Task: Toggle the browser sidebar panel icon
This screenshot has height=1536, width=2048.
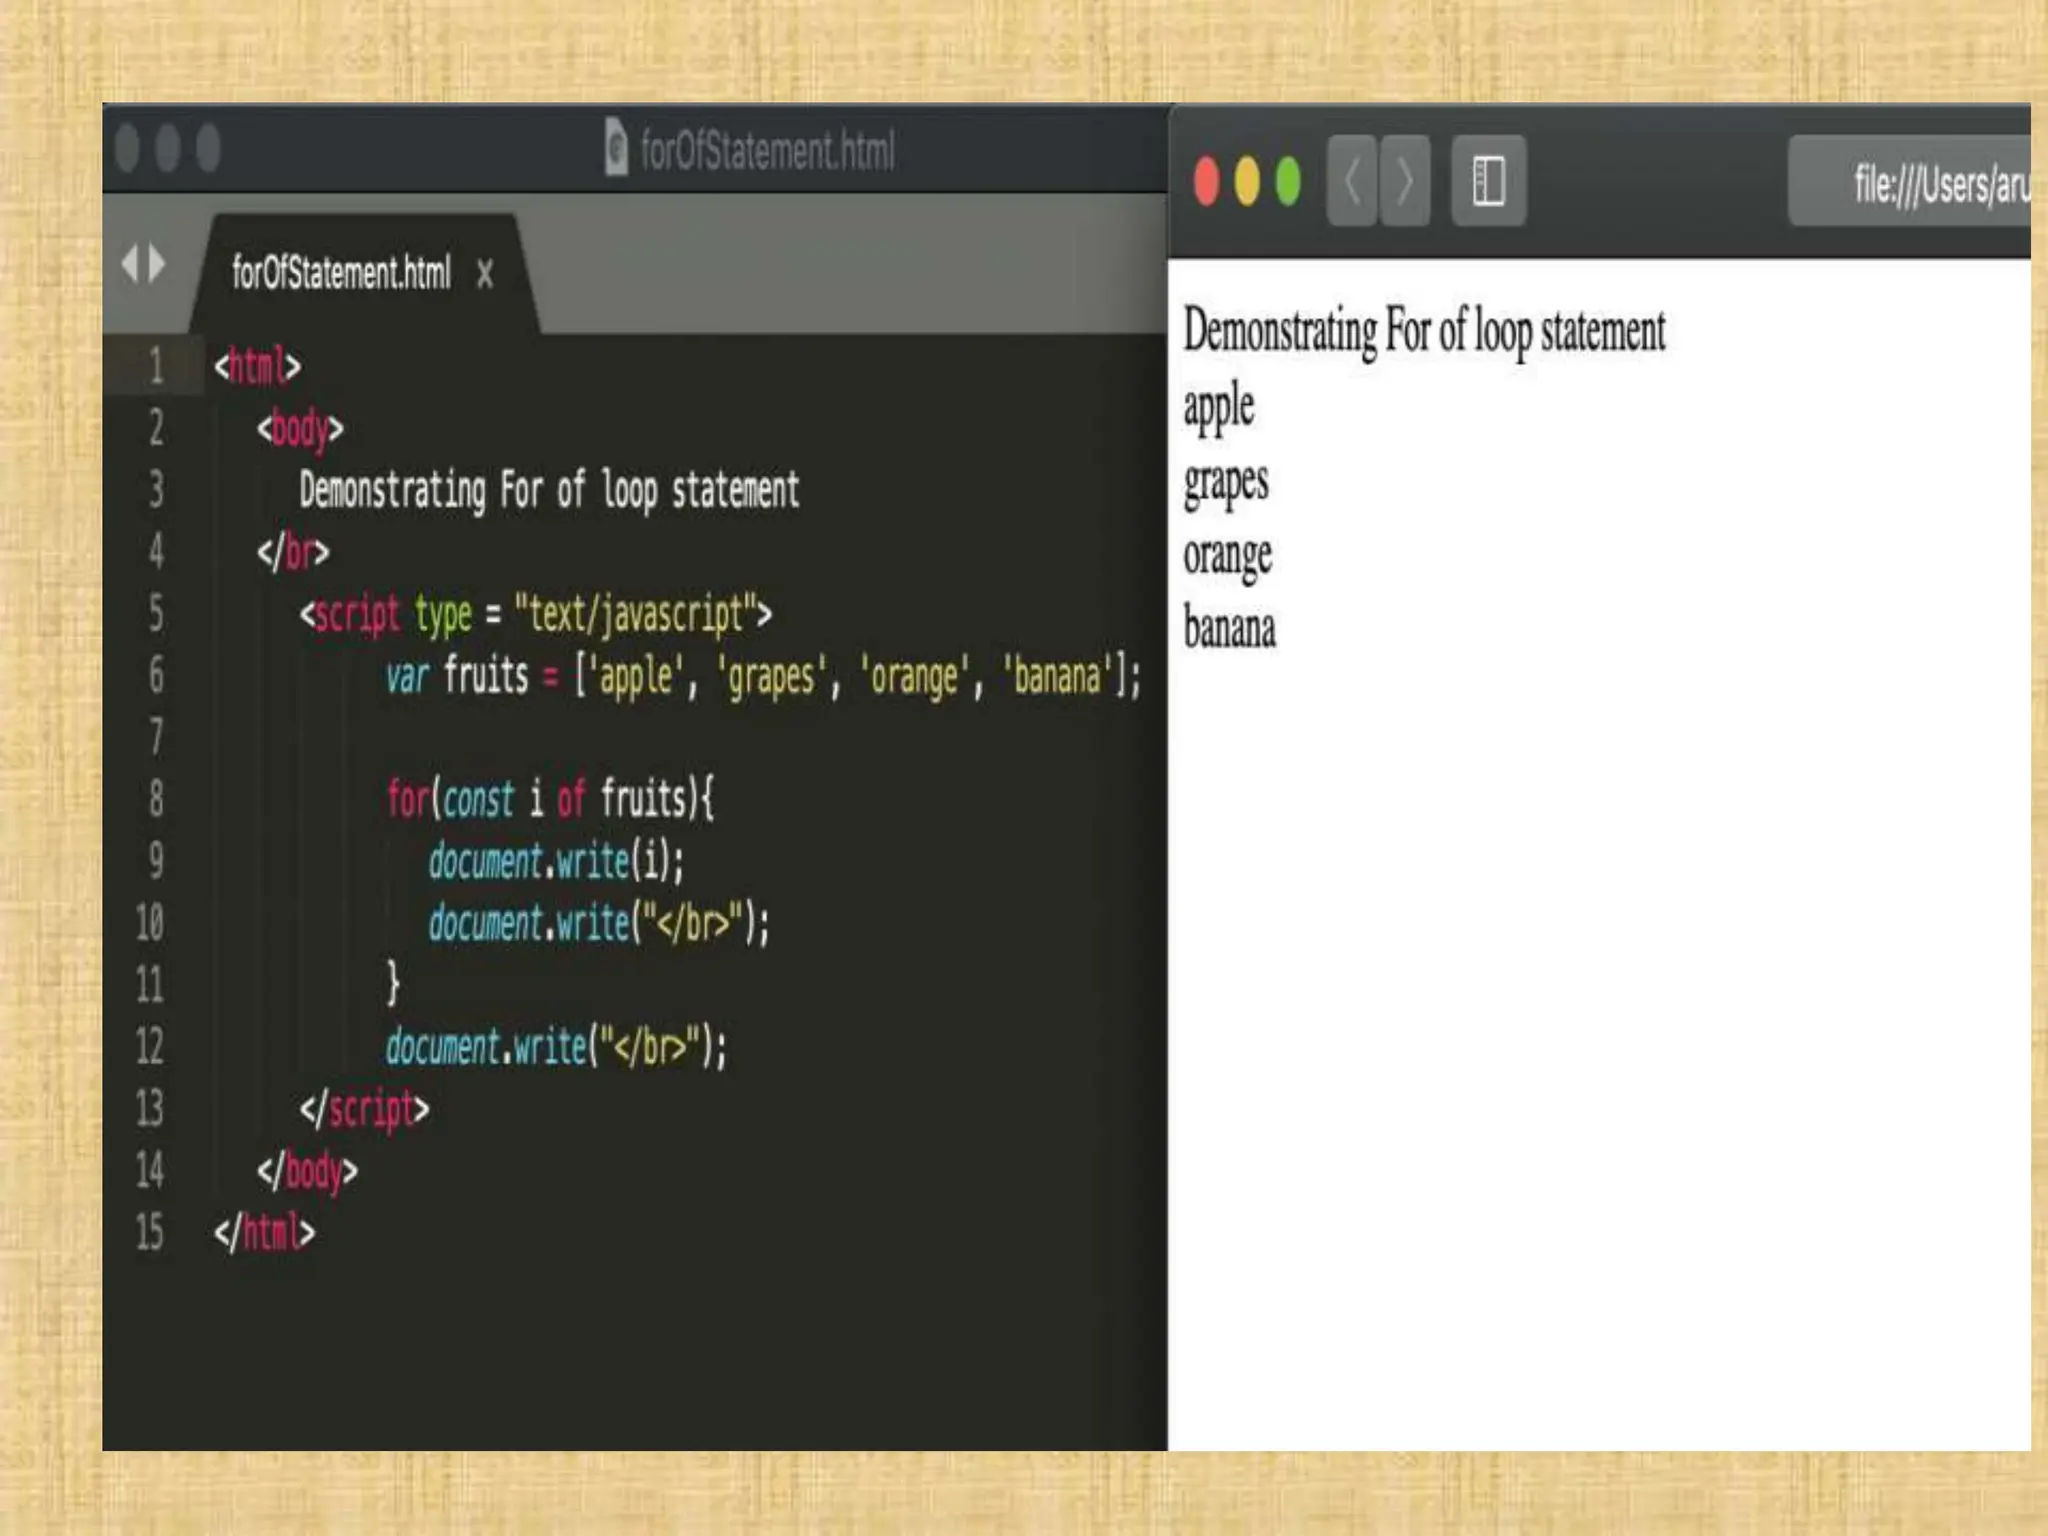Action: pyautogui.click(x=1488, y=181)
